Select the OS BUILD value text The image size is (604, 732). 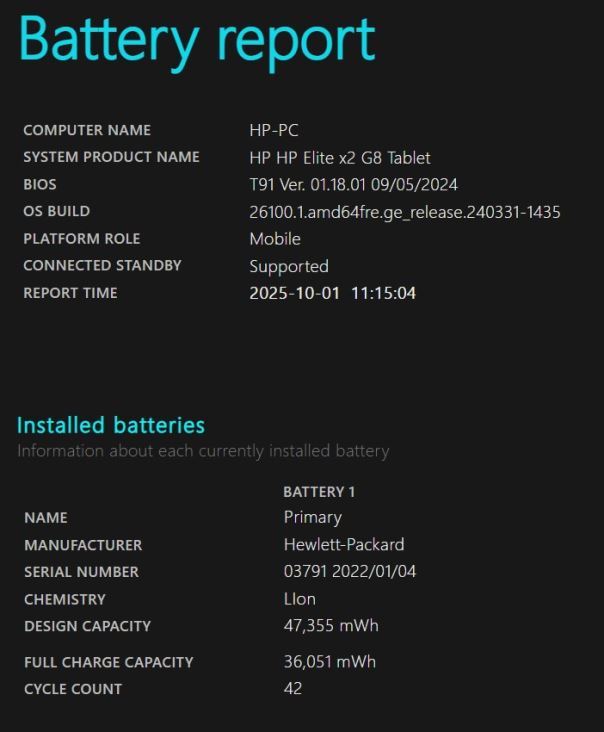click(x=404, y=212)
